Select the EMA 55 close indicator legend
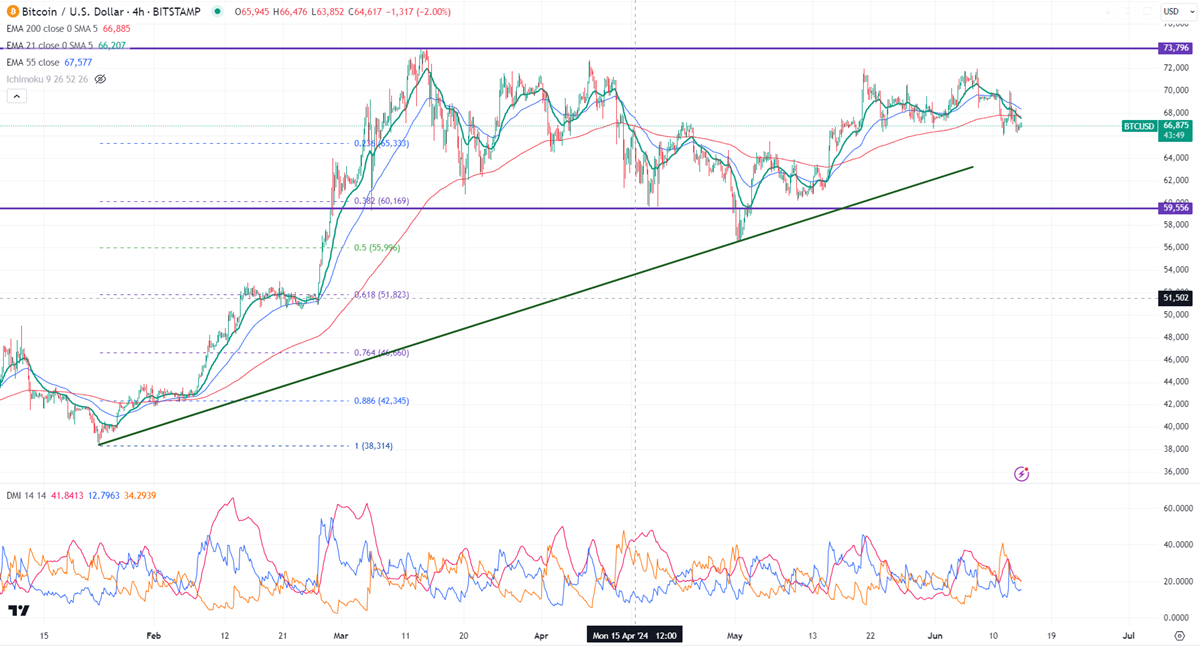 pos(33,62)
